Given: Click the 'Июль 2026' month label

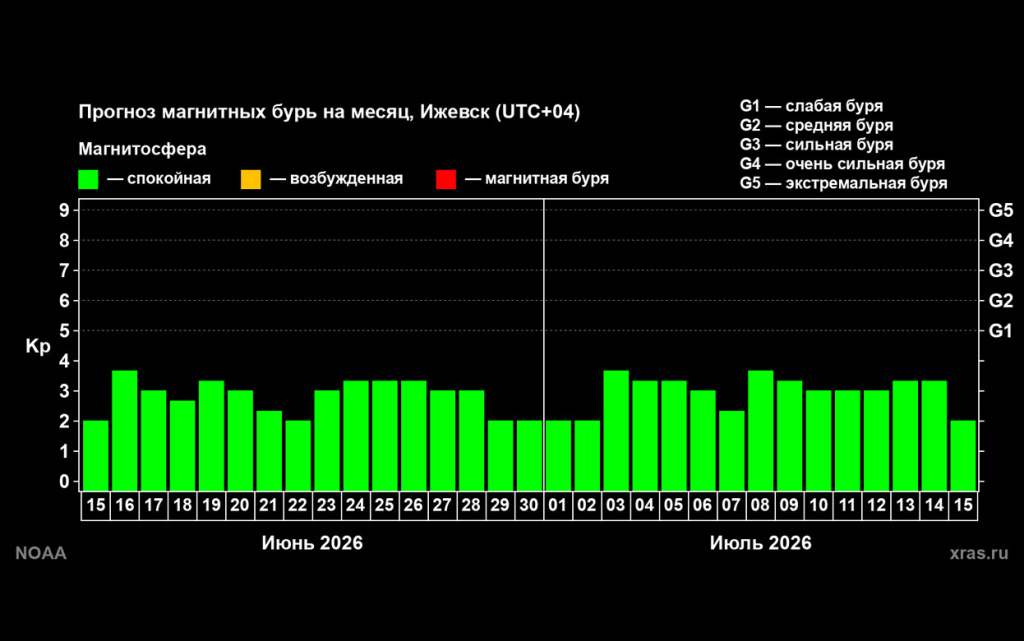Looking at the screenshot, I should click(761, 543).
